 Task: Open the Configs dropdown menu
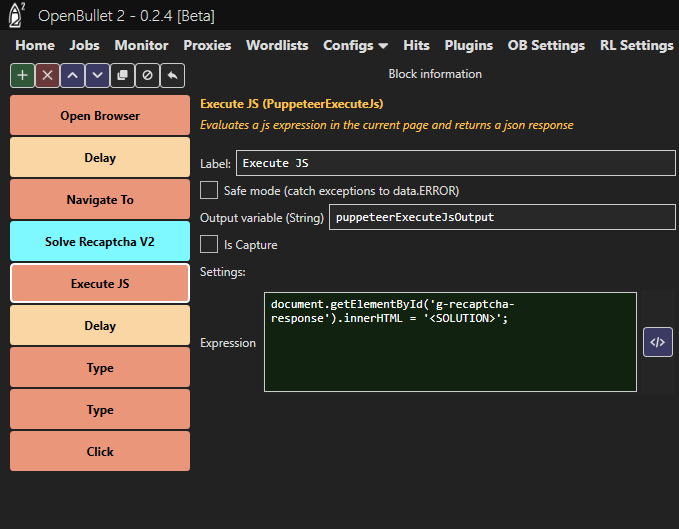coord(355,45)
